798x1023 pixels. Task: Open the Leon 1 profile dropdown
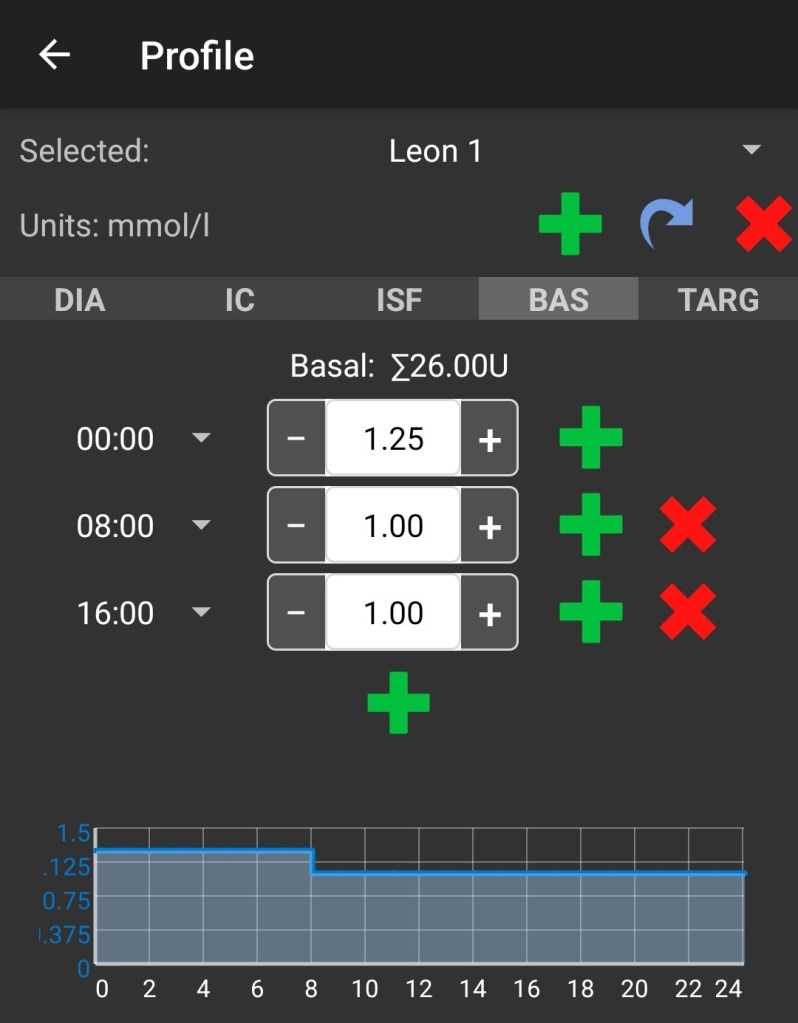750,151
